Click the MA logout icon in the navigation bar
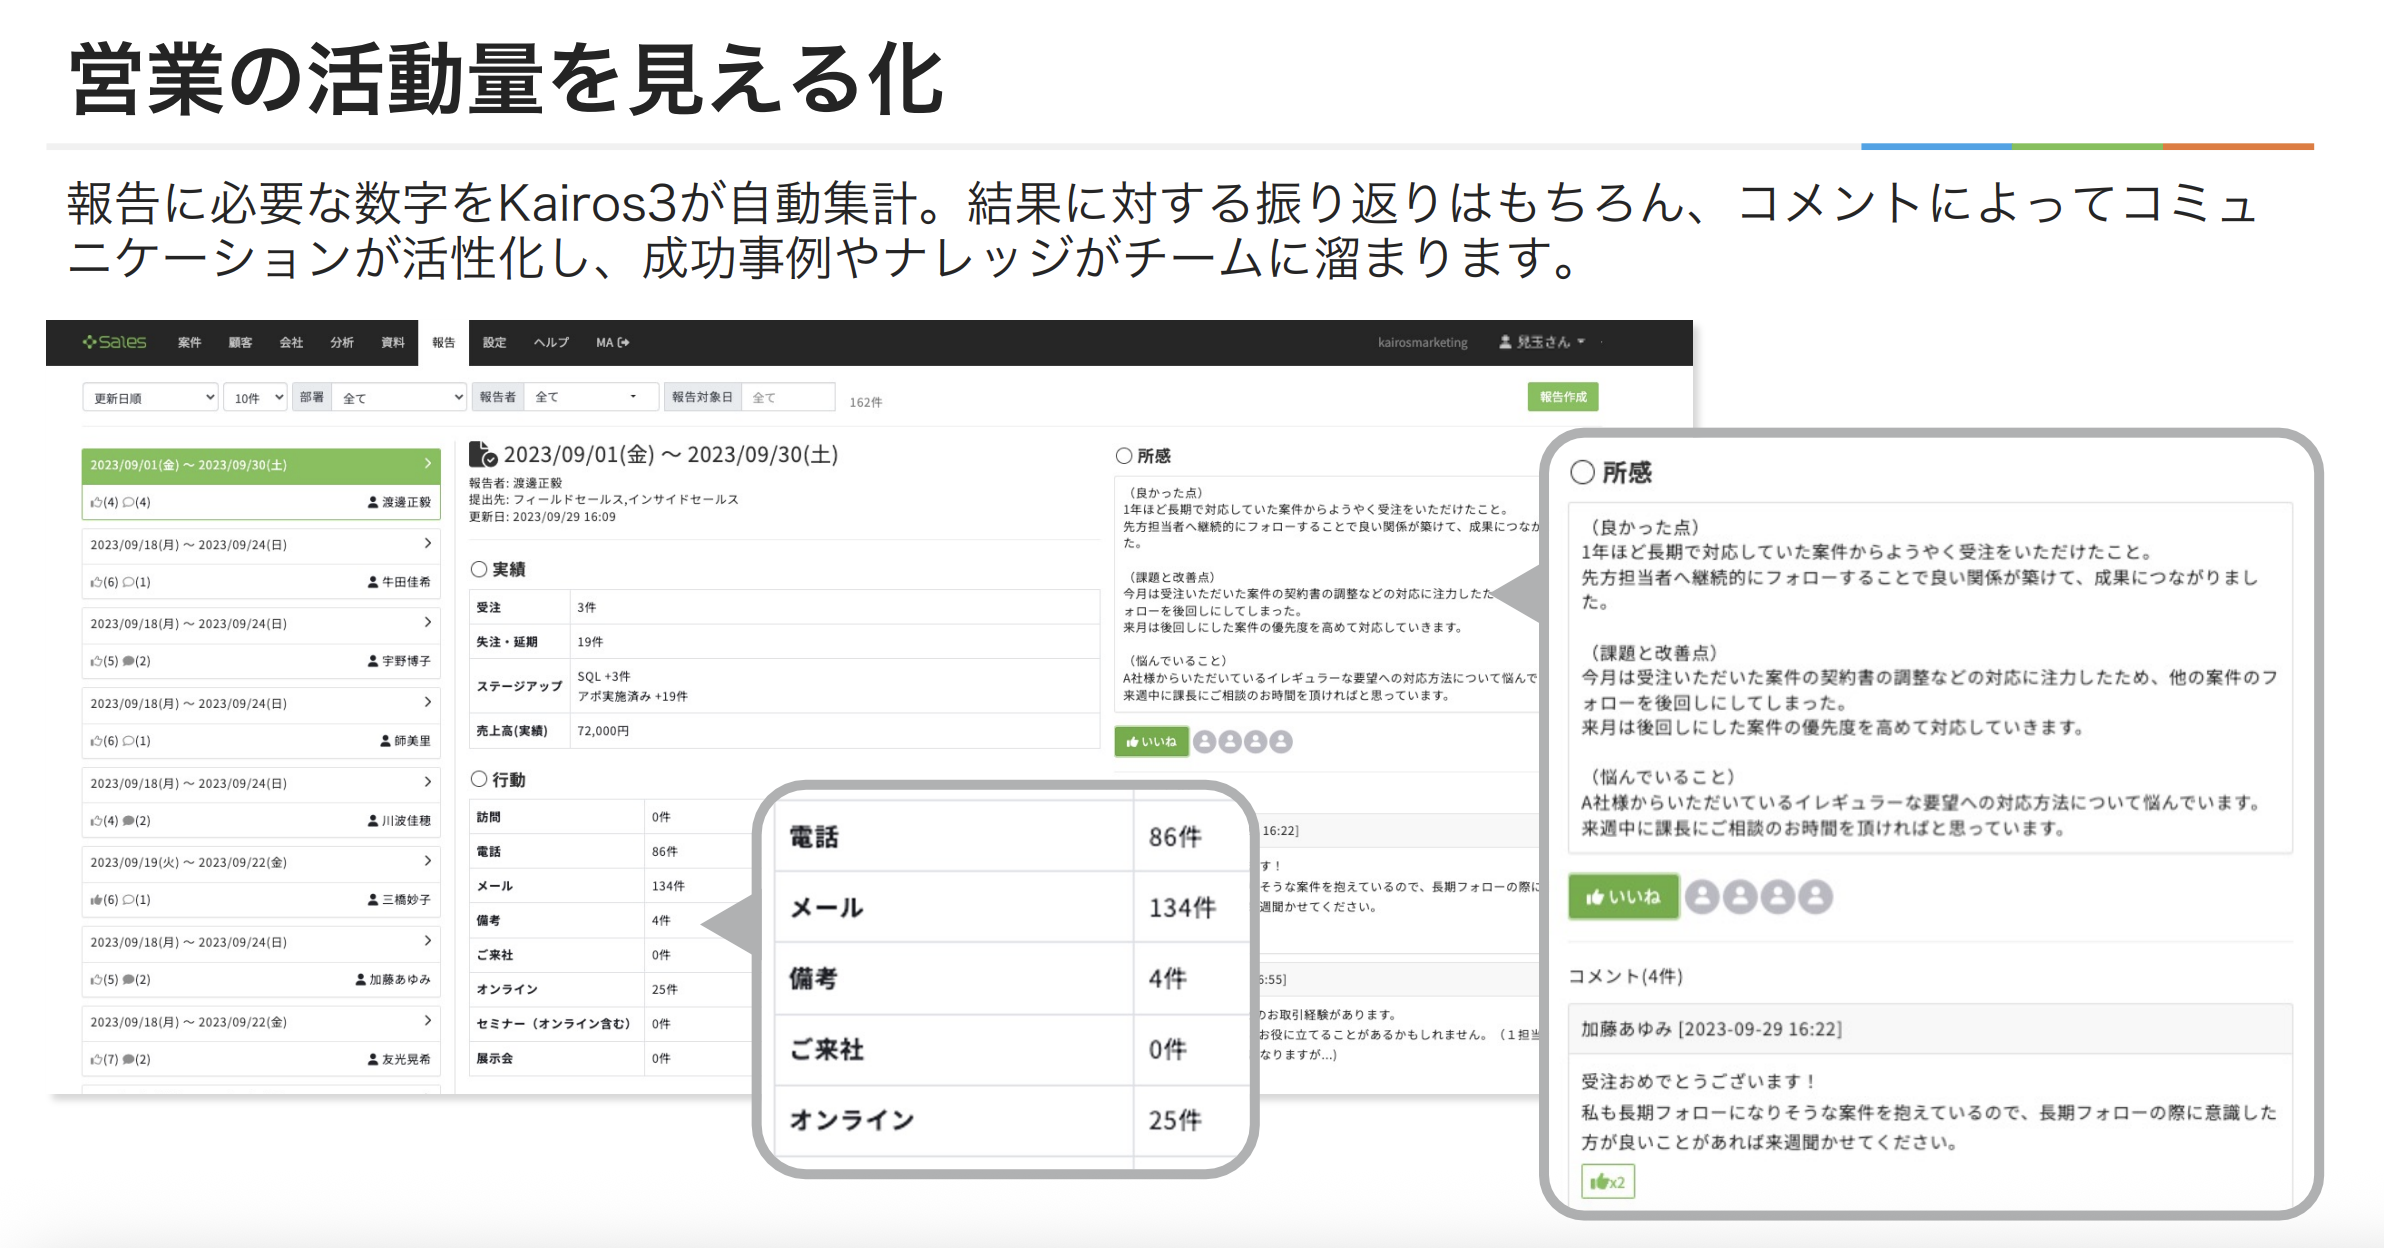2384x1248 pixels. pyautogui.click(x=622, y=342)
